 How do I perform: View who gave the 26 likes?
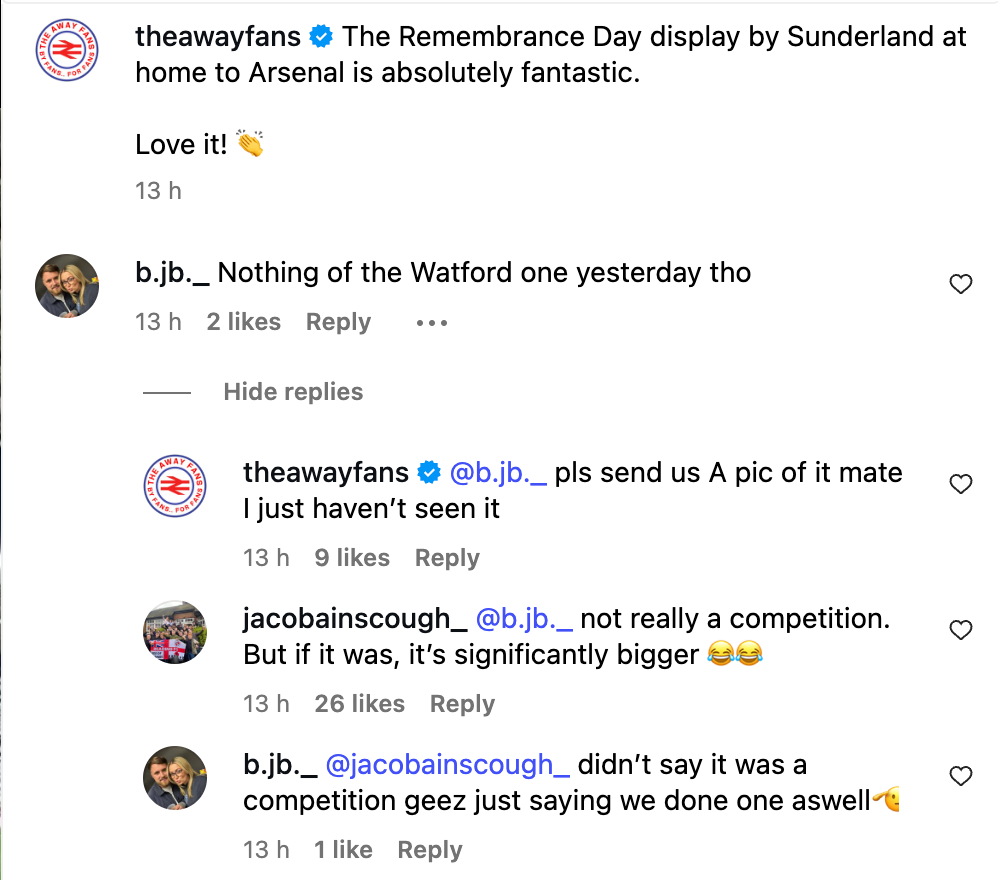pyautogui.click(x=359, y=704)
